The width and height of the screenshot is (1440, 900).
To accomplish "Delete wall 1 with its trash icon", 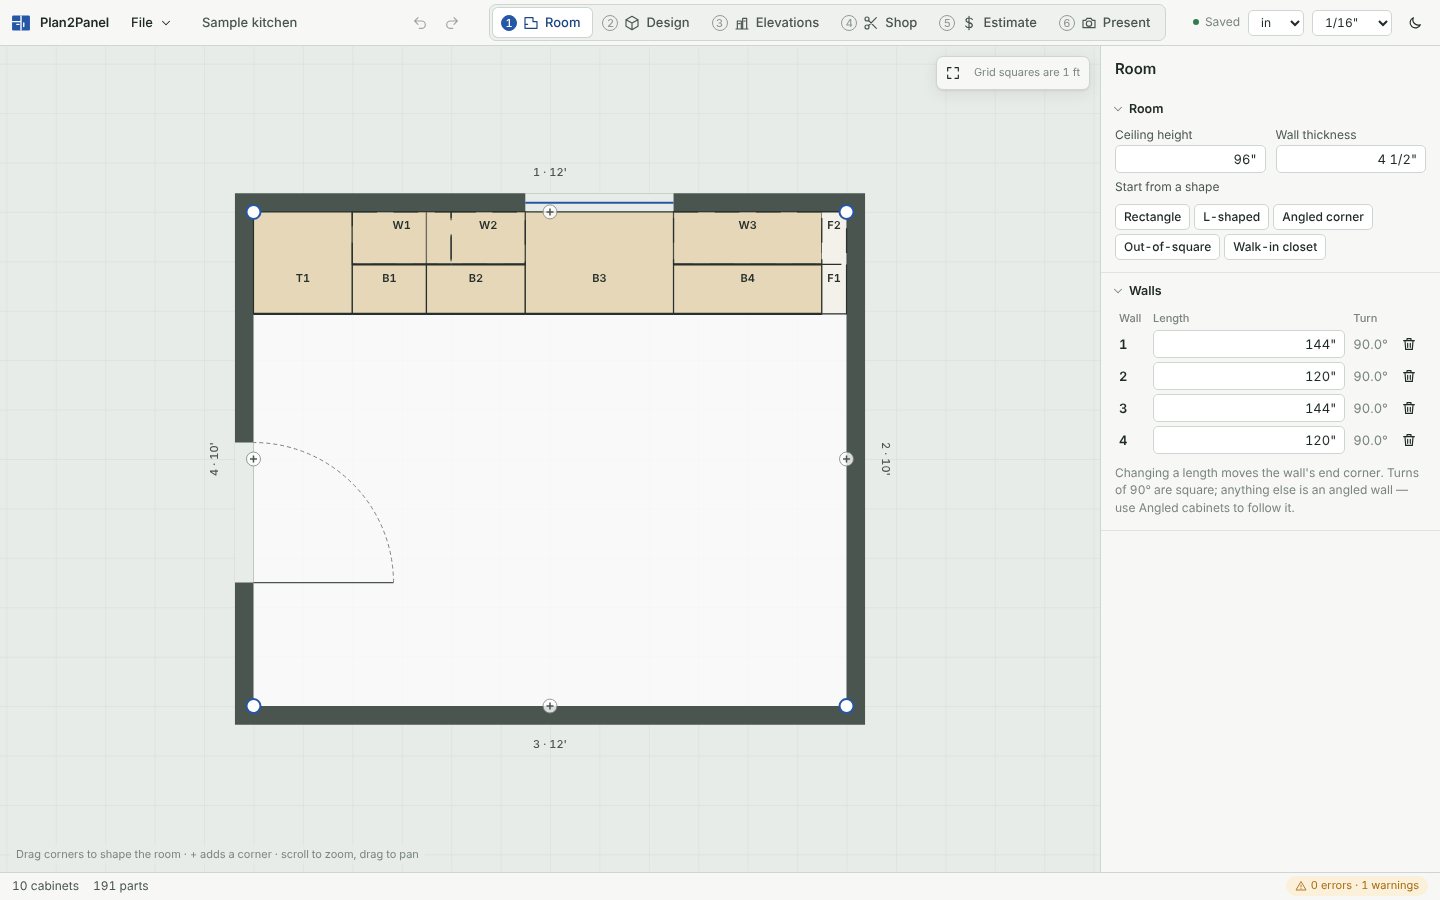I will coord(1409,344).
